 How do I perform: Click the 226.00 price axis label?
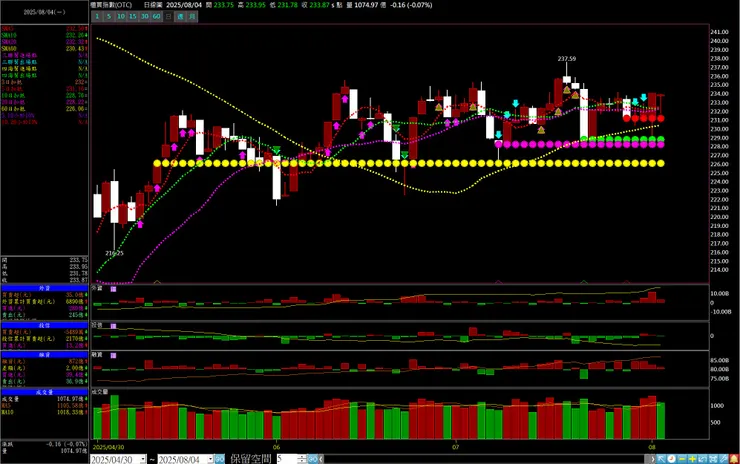[x=720, y=164]
